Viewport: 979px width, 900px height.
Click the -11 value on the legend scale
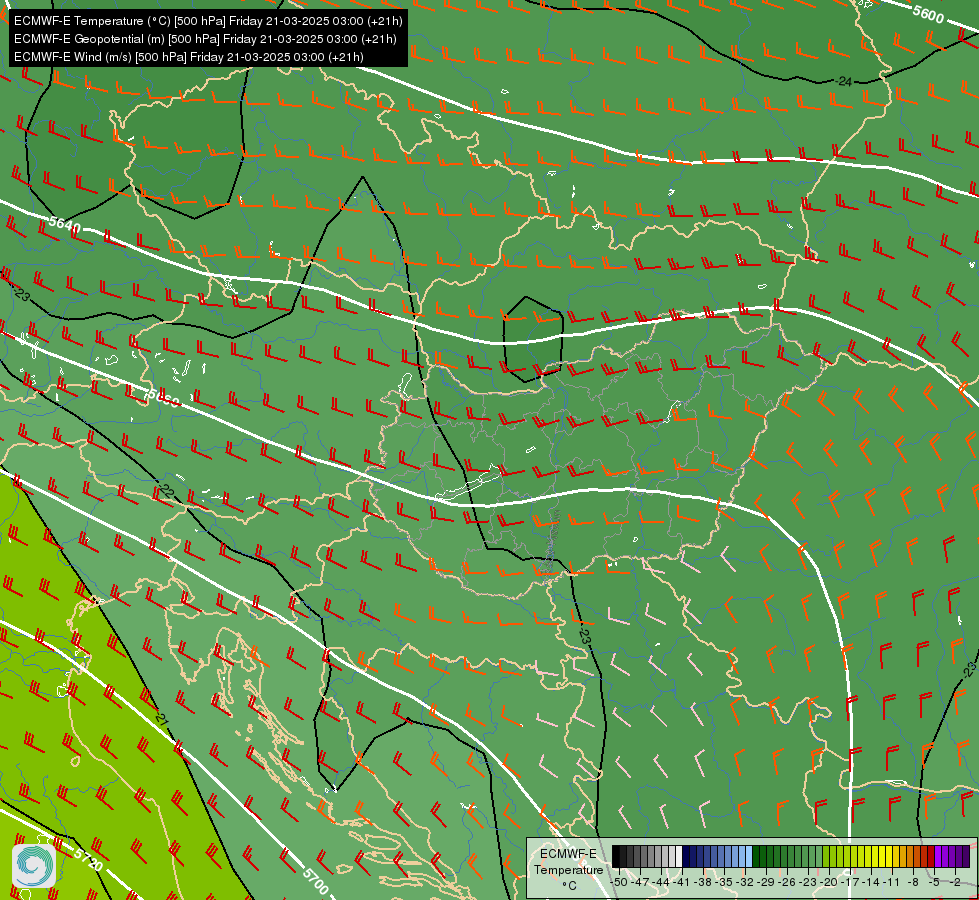point(892,882)
